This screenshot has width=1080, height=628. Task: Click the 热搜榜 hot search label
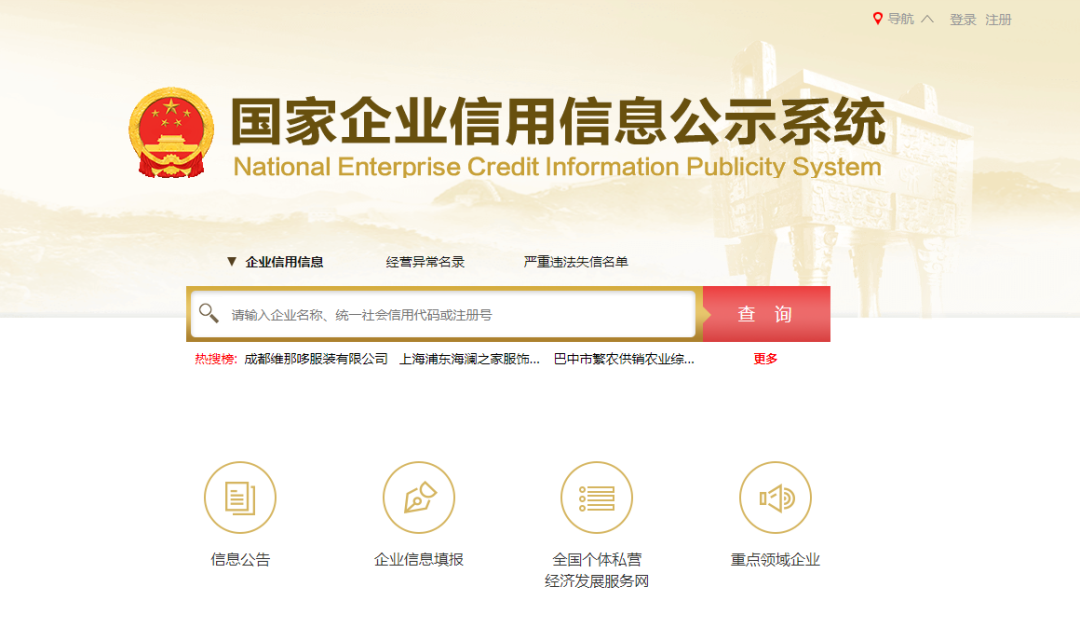pyautogui.click(x=216, y=359)
